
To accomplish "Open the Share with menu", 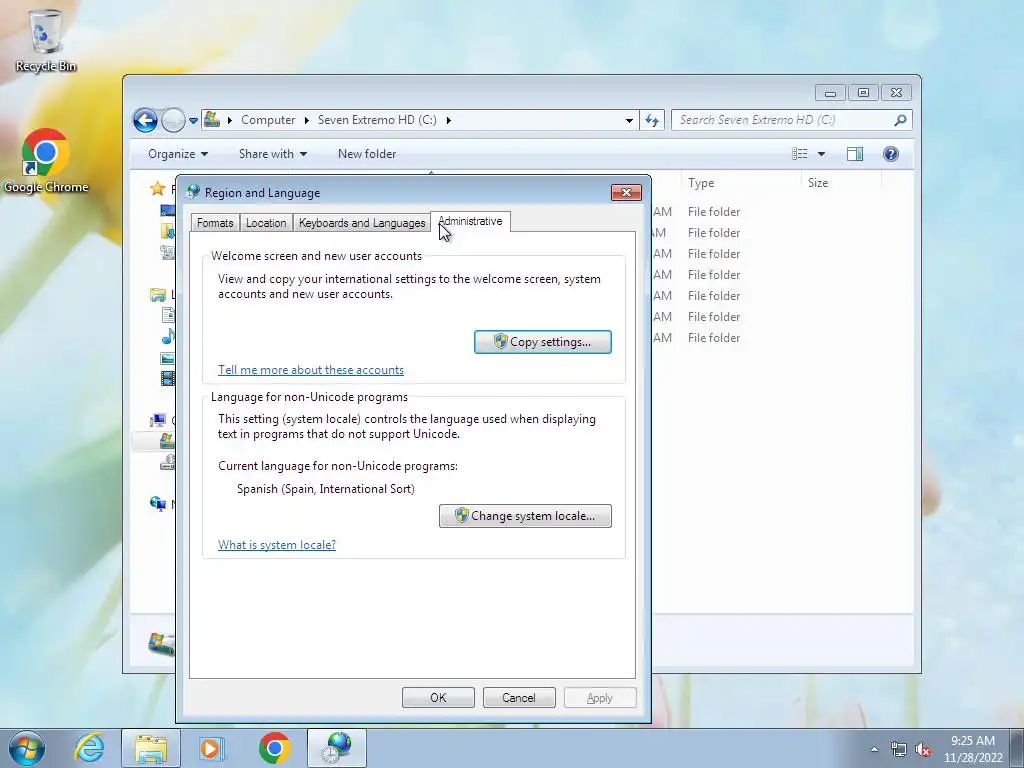I will [x=272, y=154].
